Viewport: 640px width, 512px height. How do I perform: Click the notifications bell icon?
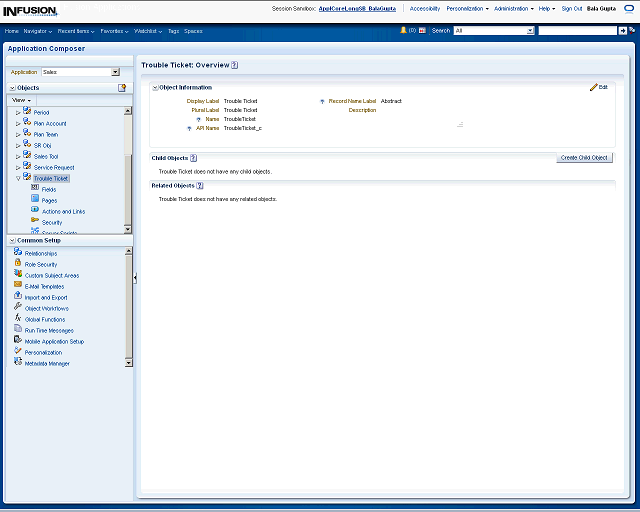coord(404,31)
